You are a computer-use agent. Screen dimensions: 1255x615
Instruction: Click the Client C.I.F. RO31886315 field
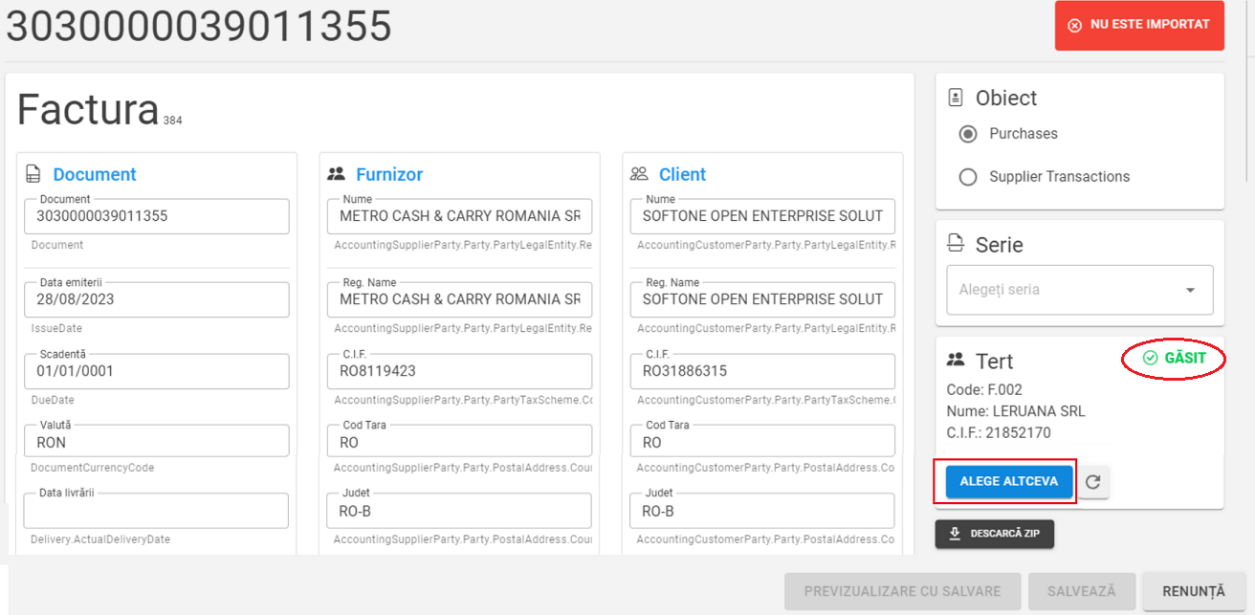tap(763, 371)
